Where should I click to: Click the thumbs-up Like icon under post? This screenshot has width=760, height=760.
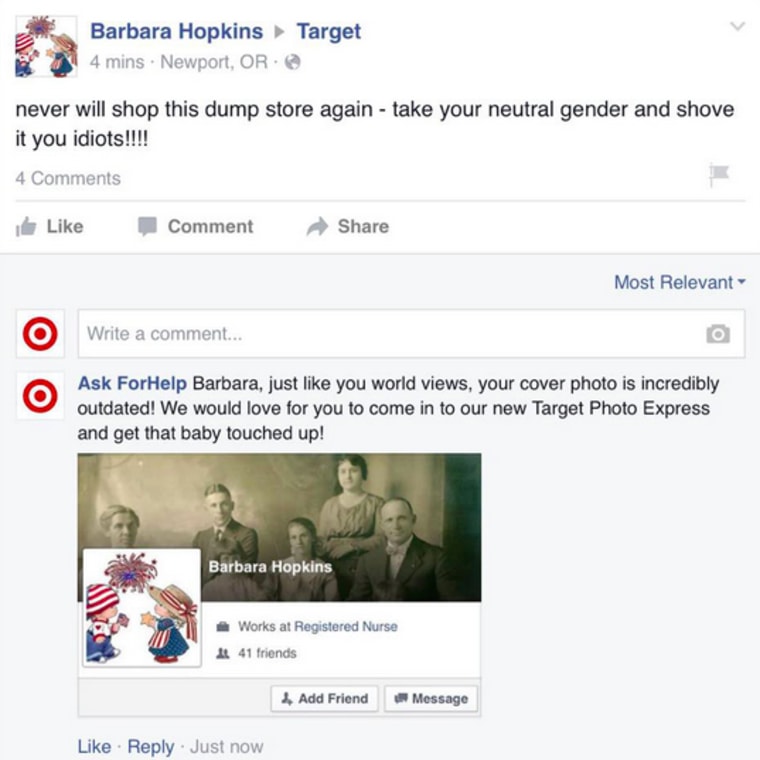(x=26, y=226)
